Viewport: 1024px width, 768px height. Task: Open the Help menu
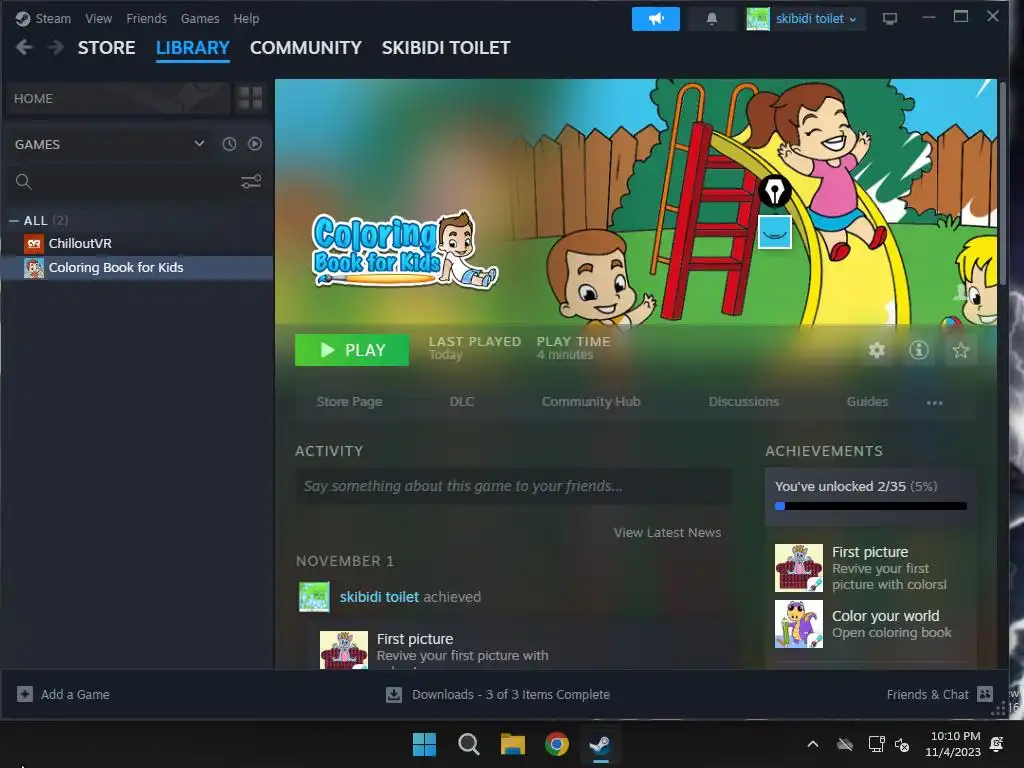coord(246,18)
